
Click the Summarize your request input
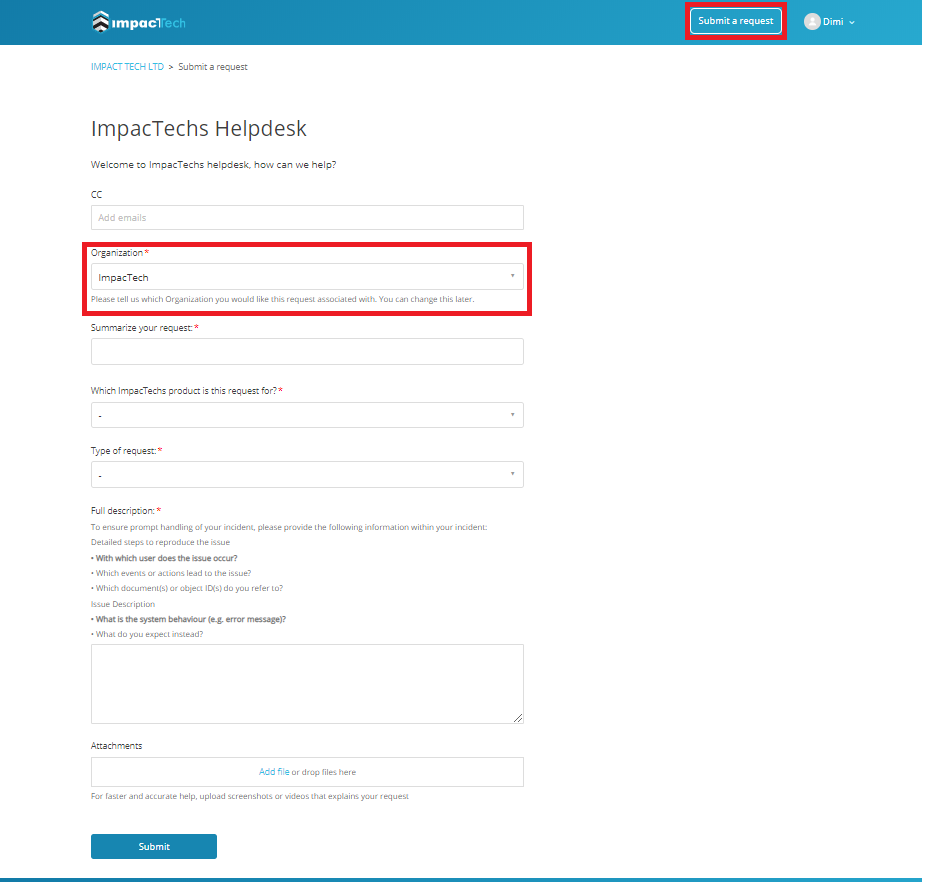click(307, 352)
